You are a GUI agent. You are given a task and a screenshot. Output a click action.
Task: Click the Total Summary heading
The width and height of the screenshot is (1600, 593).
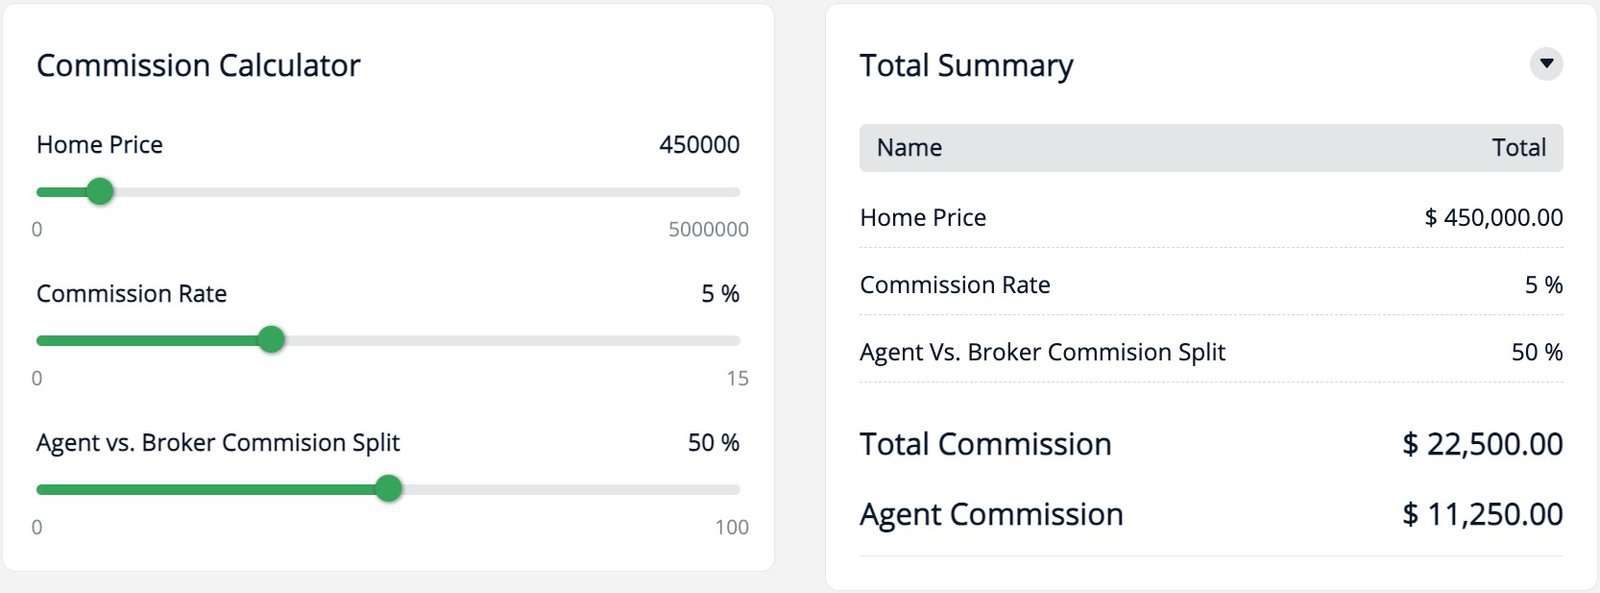click(966, 66)
